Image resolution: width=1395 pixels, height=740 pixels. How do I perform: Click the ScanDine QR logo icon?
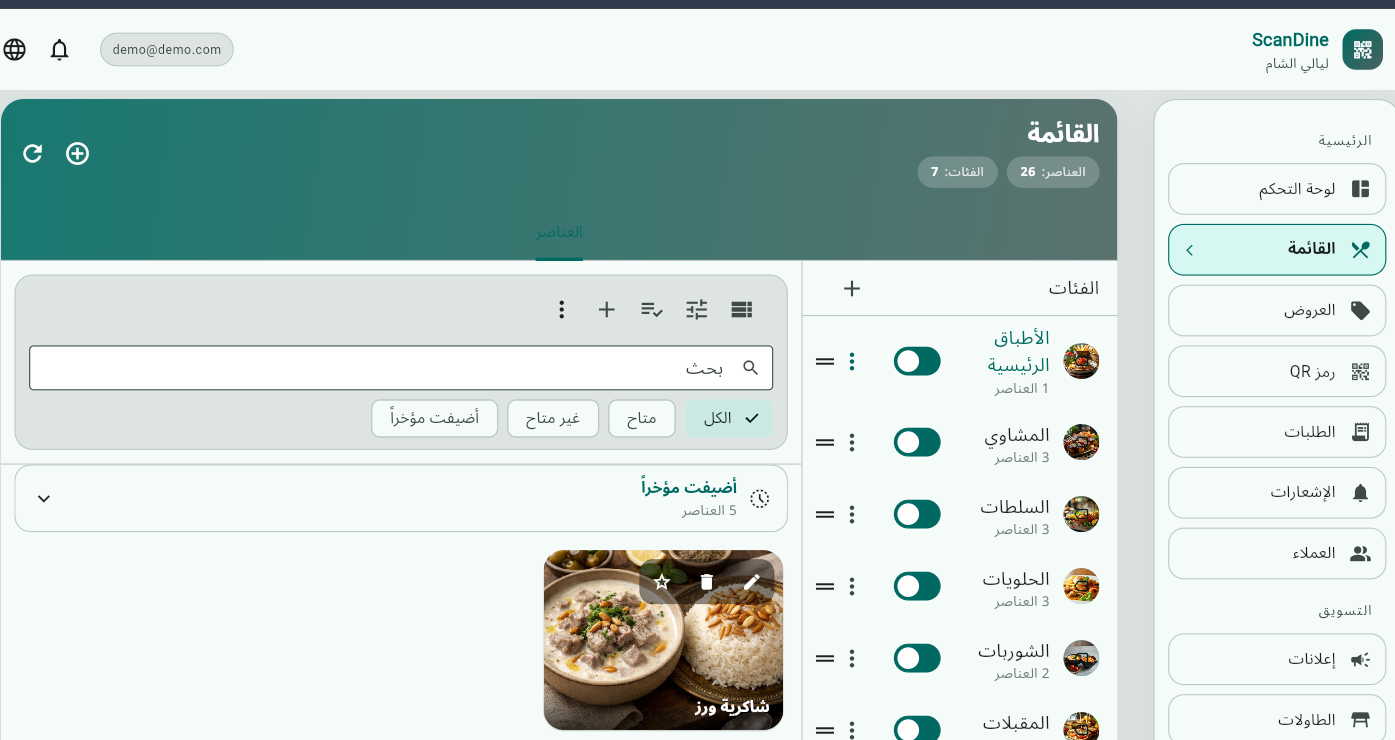coord(1361,48)
